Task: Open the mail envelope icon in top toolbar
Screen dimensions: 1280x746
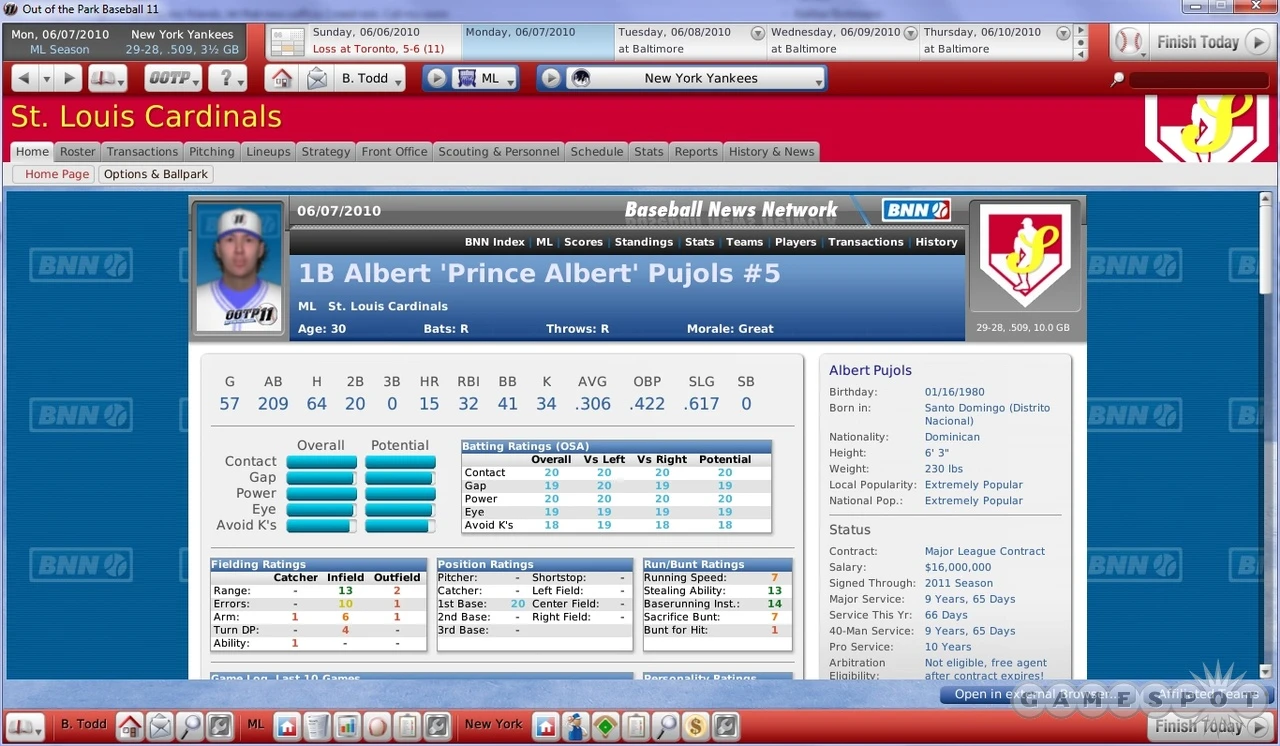Action: [317, 78]
